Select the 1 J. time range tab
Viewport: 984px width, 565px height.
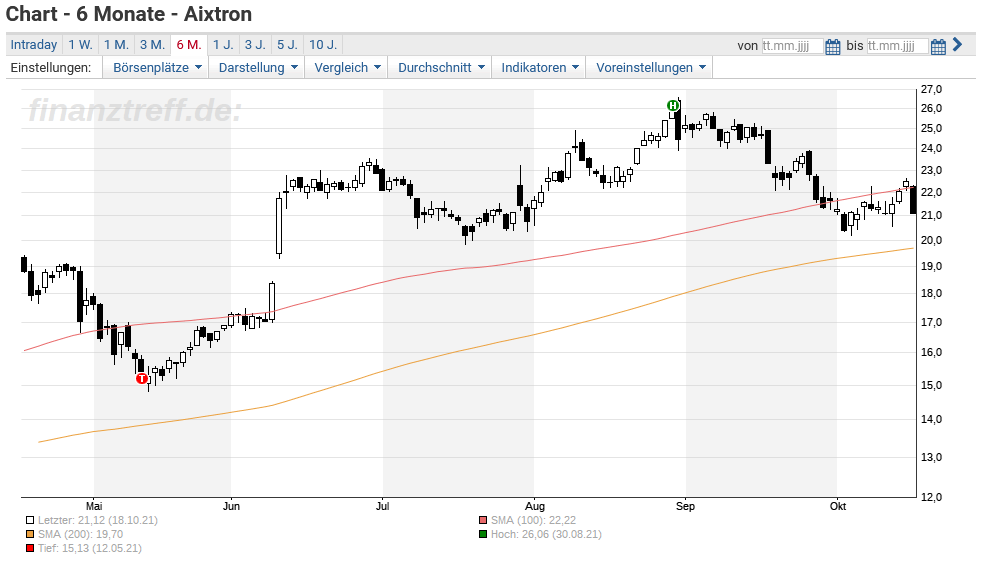223,45
